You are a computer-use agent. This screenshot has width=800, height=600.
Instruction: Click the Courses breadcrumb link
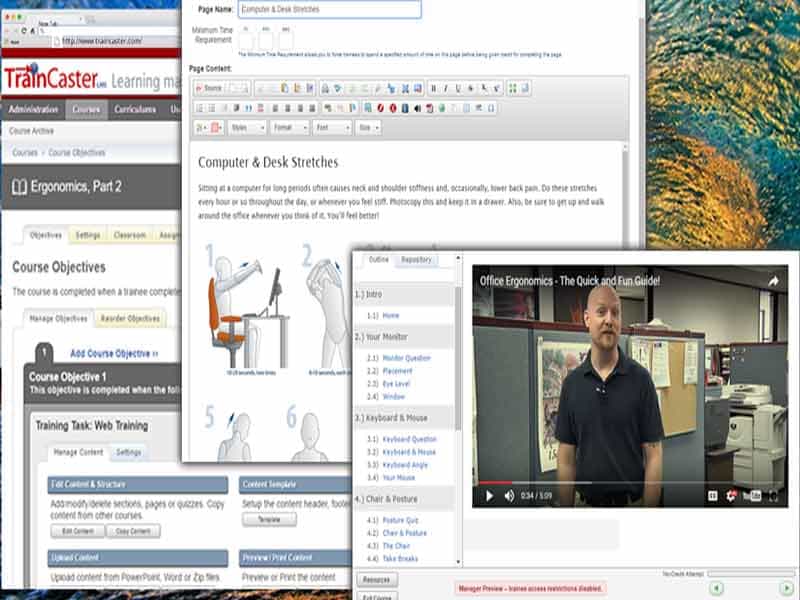coord(25,153)
